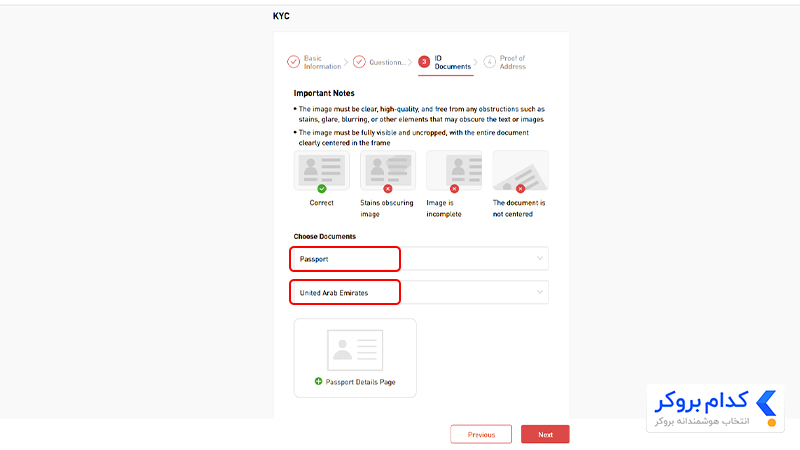800x450 pixels.
Task: Click the green check under Correct example
Action: (x=321, y=189)
